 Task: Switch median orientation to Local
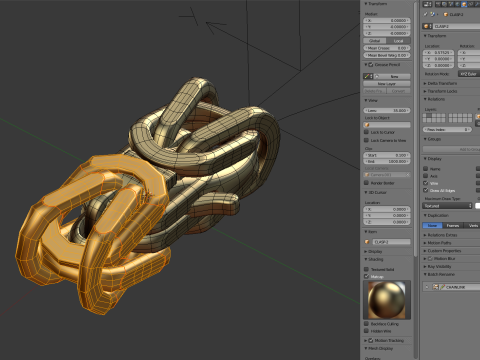click(398, 41)
